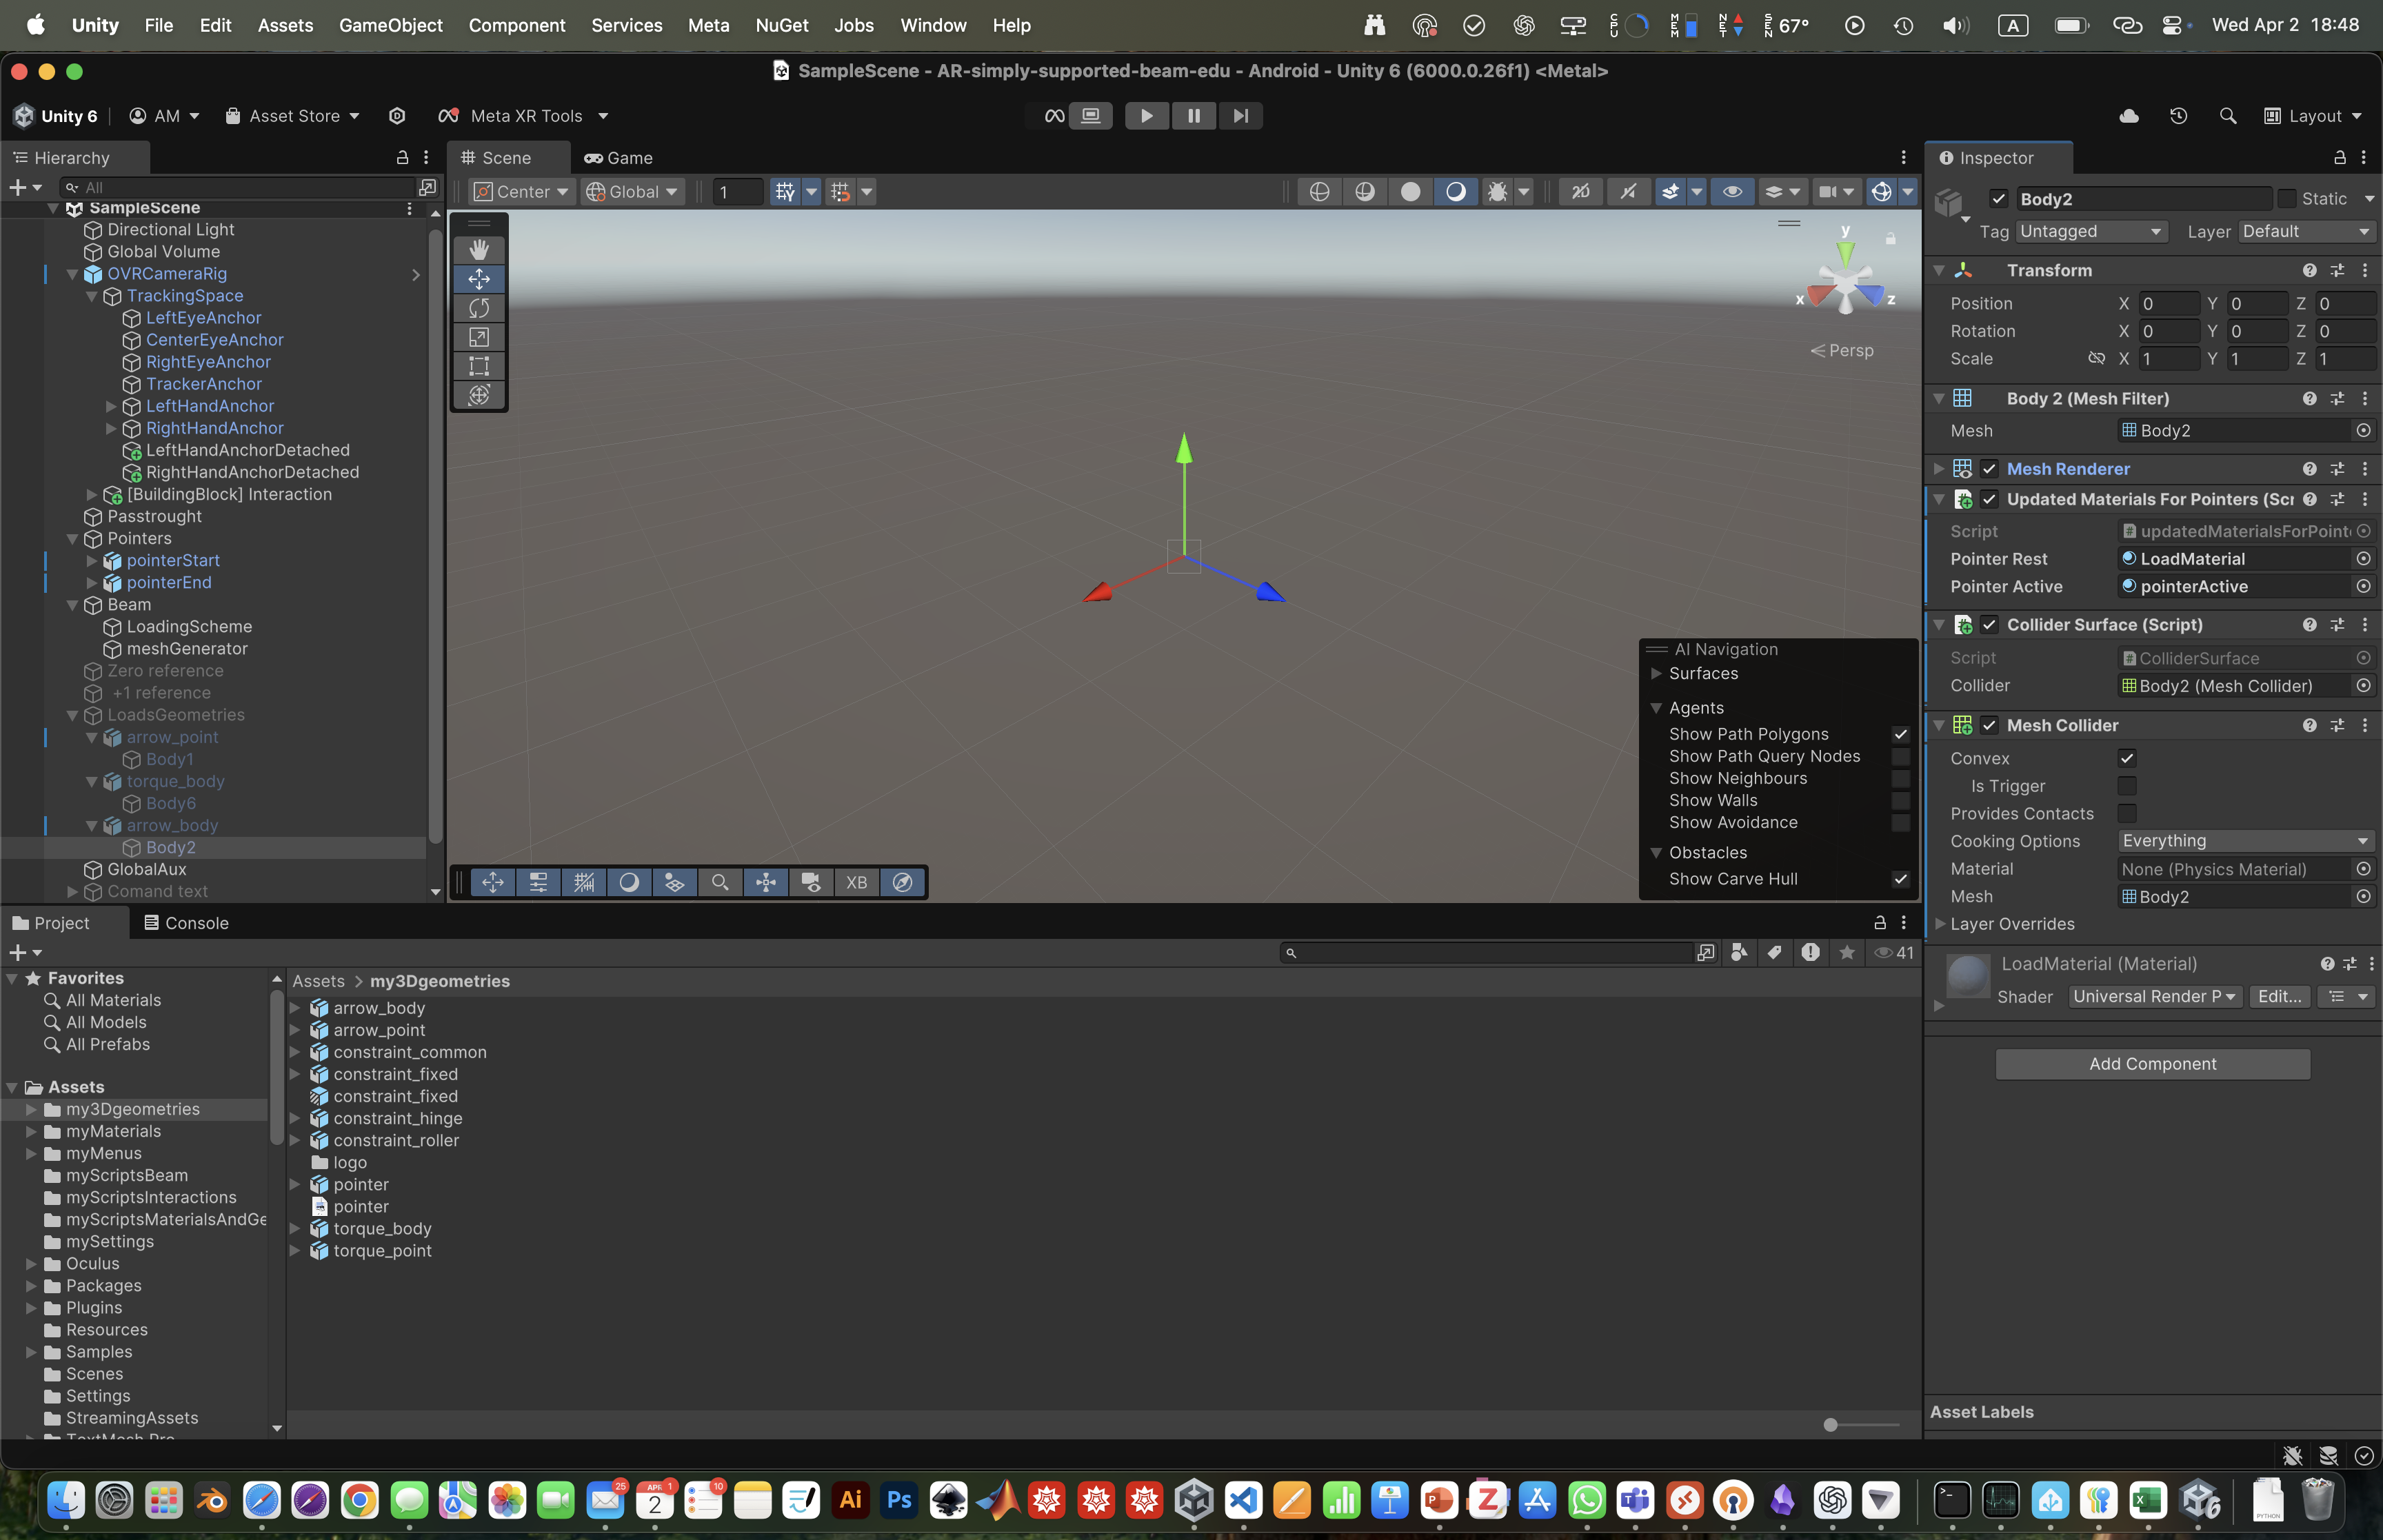Screen dimensions: 2383x1540
Task: Open the Window menu
Action: (x=933, y=25)
